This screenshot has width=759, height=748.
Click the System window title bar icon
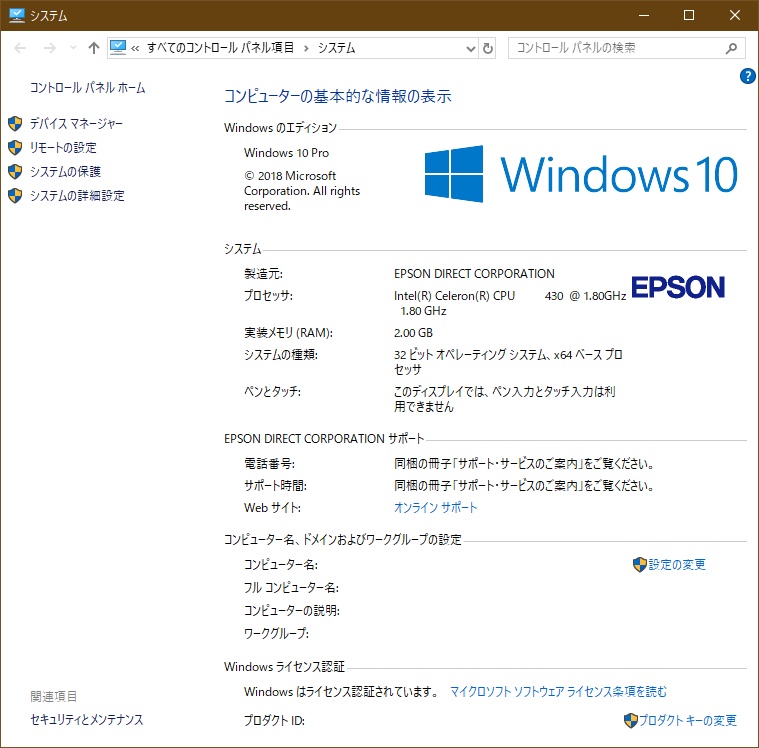[16, 15]
